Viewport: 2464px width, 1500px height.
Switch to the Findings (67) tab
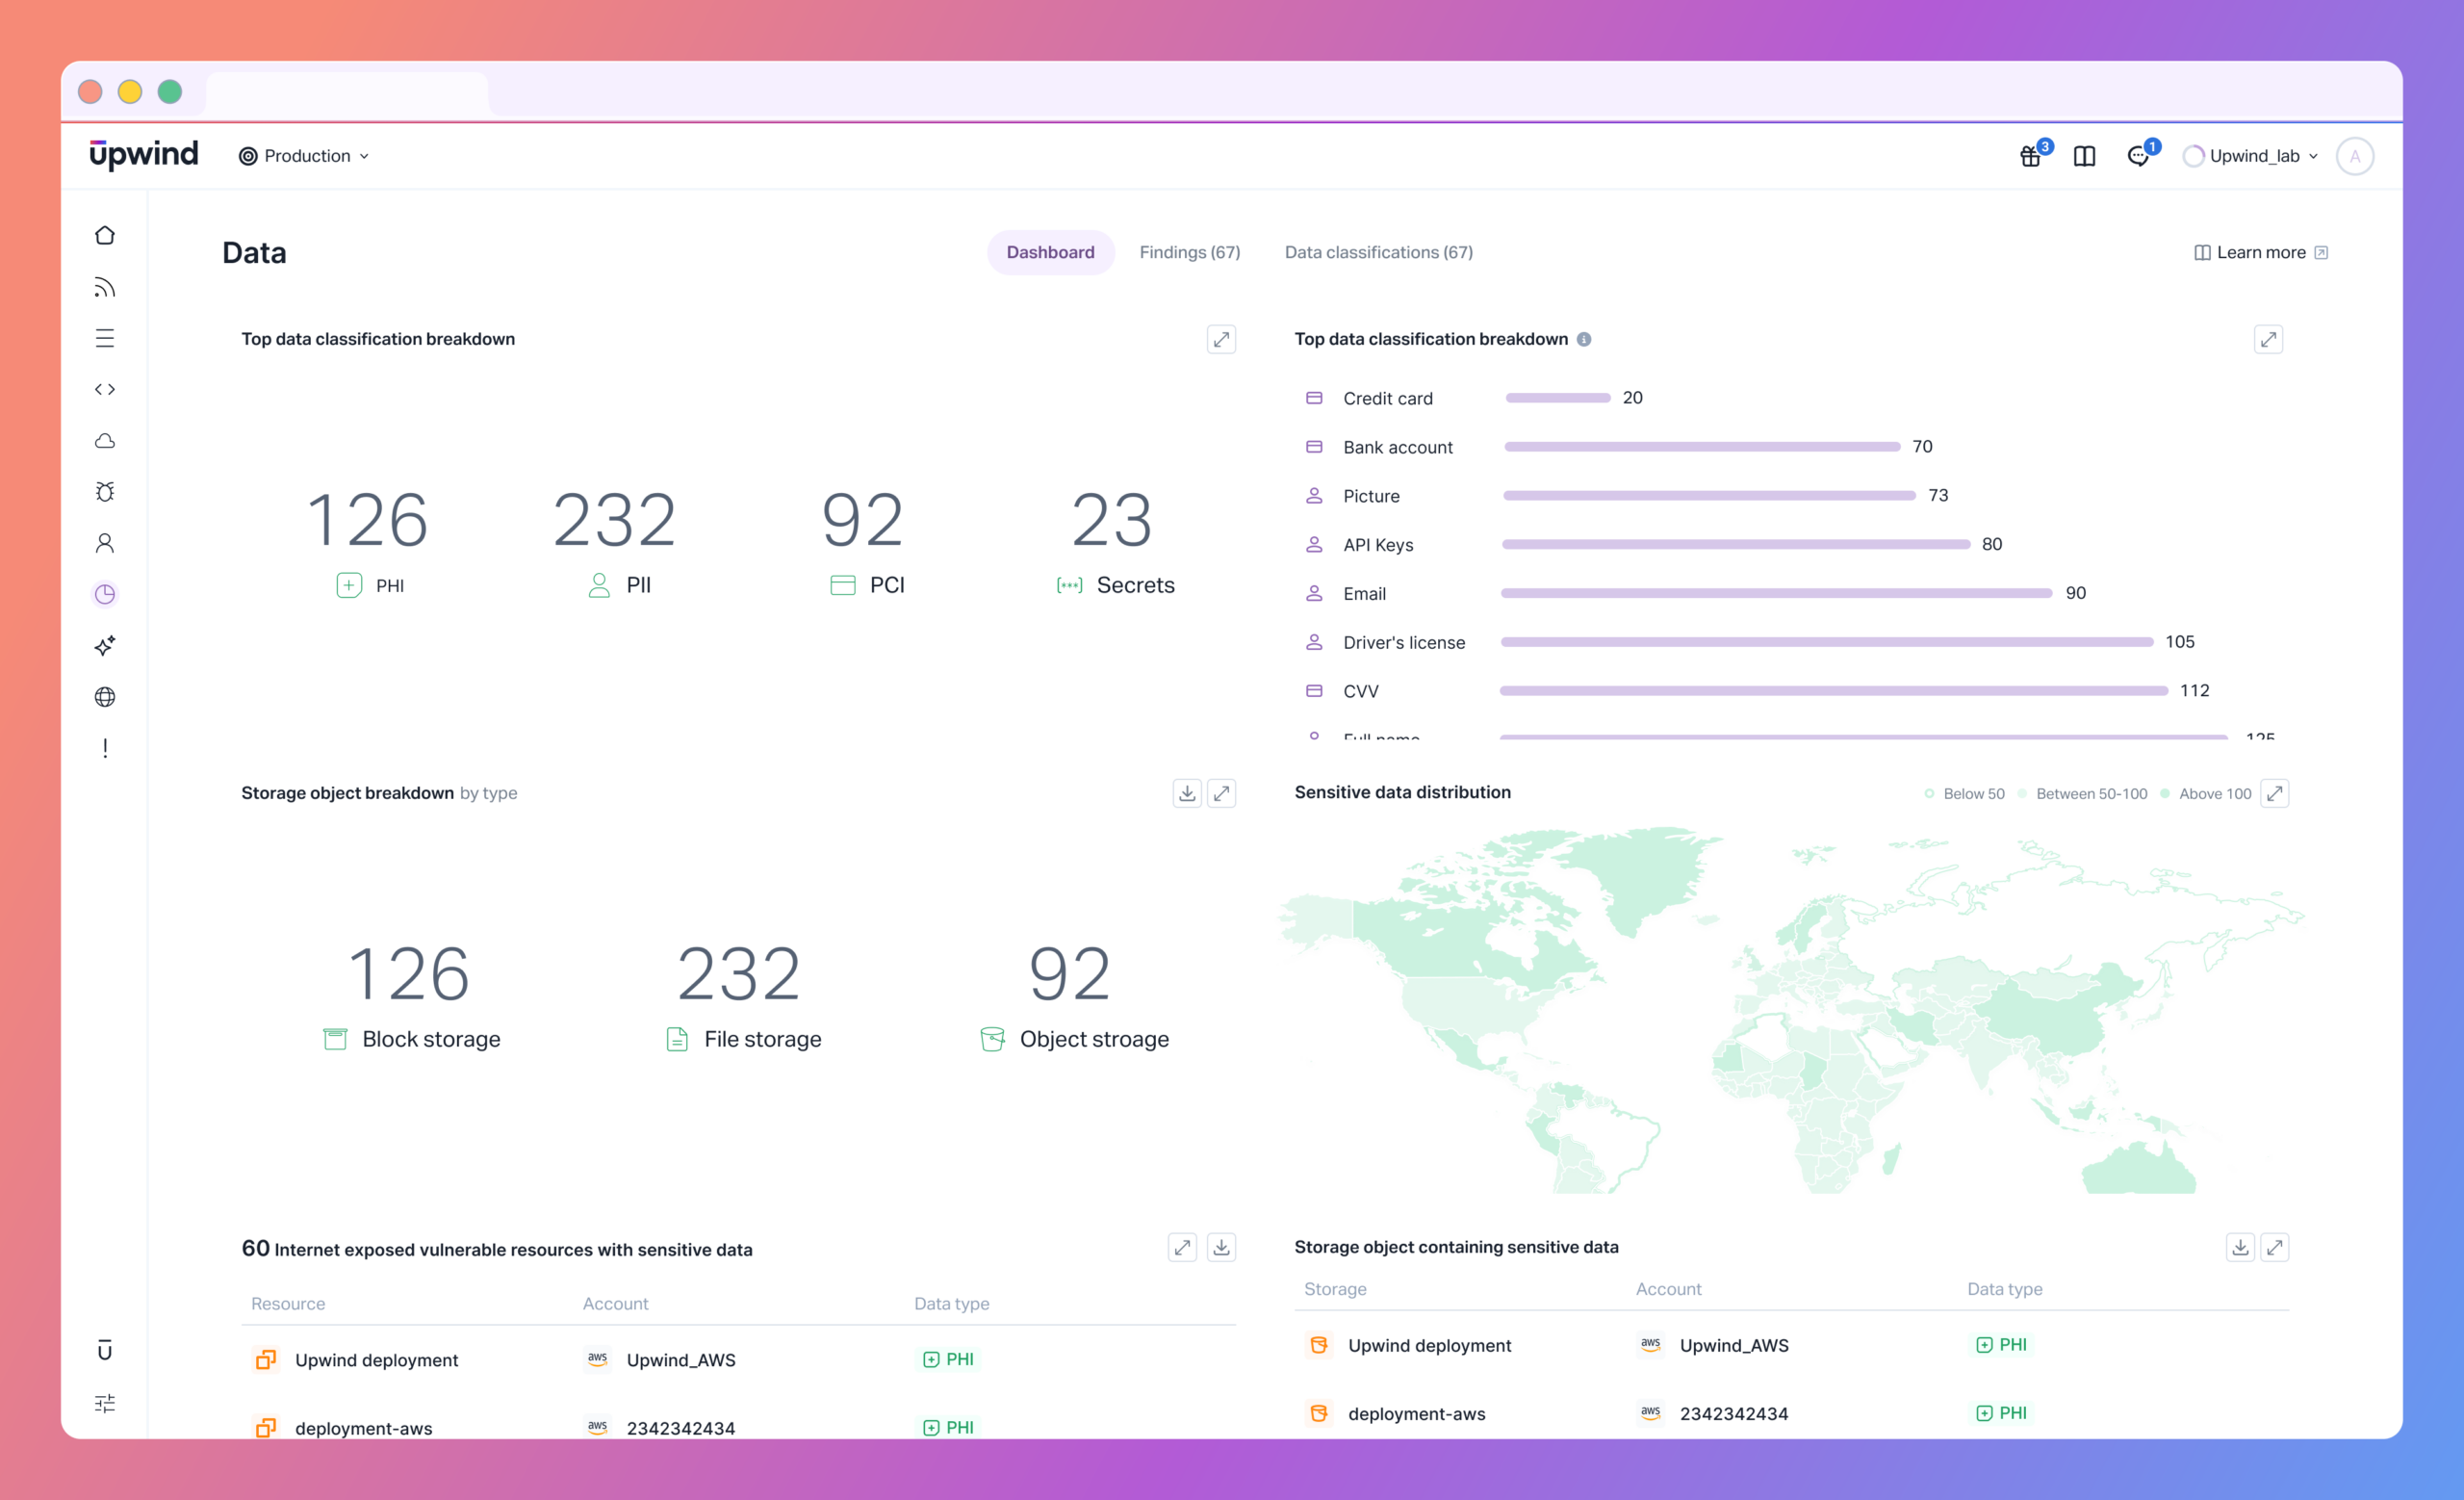click(1190, 252)
